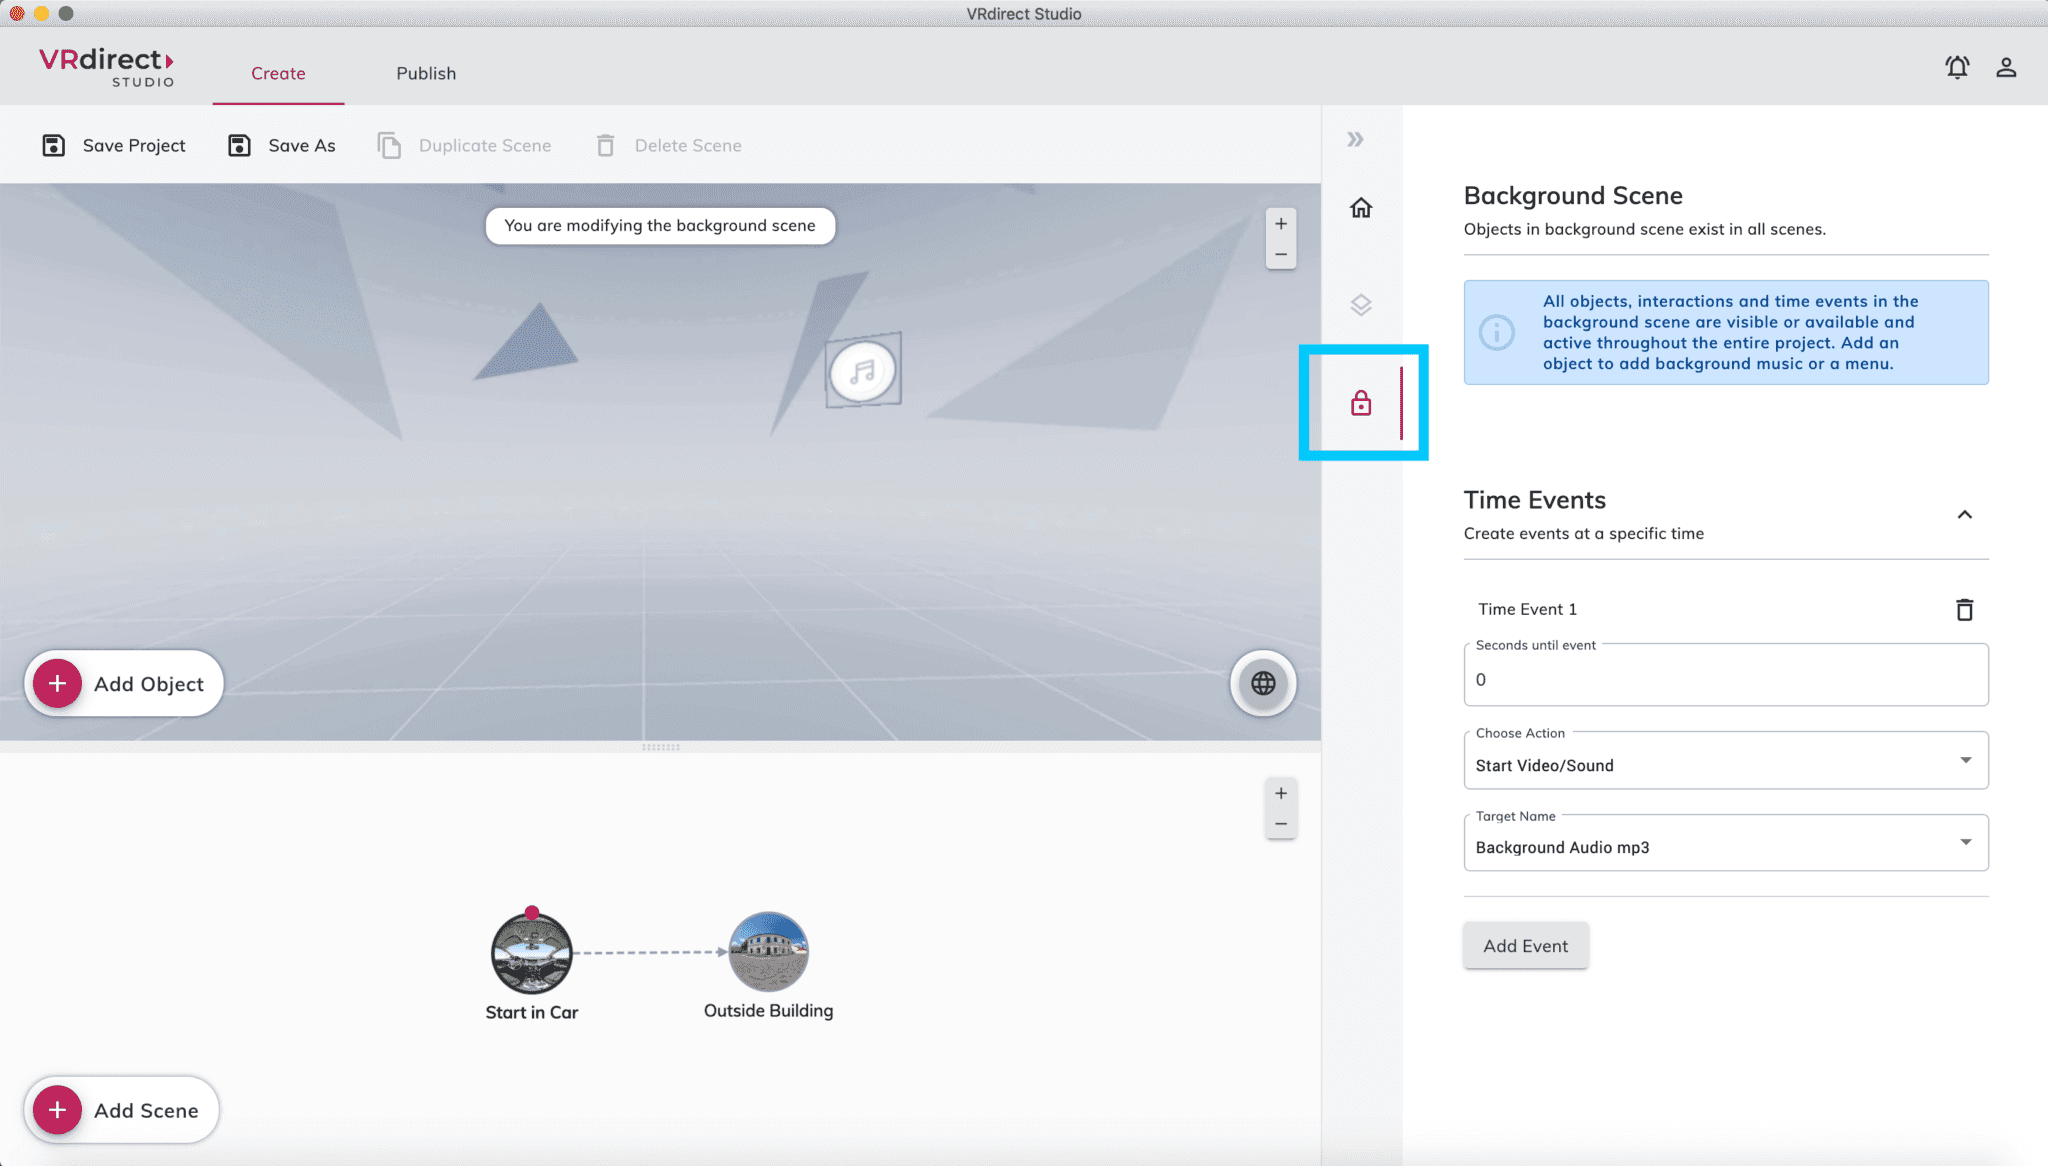Click the red start marker on Start in Car

click(532, 912)
